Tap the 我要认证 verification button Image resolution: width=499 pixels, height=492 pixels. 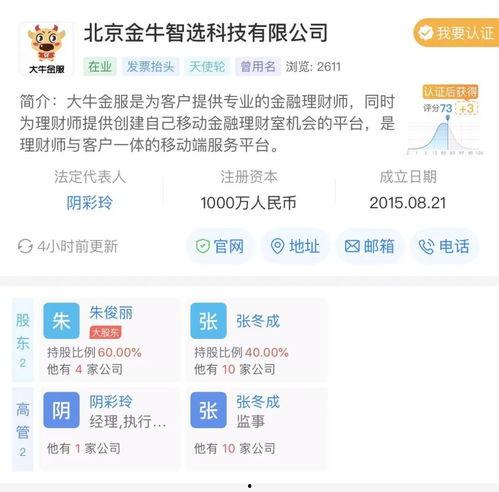tap(456, 33)
